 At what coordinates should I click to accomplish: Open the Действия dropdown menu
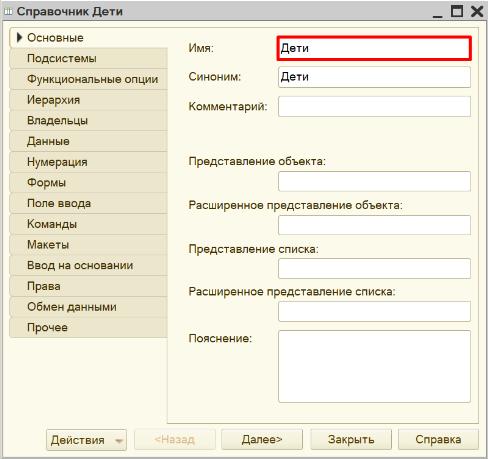[x=86, y=440]
